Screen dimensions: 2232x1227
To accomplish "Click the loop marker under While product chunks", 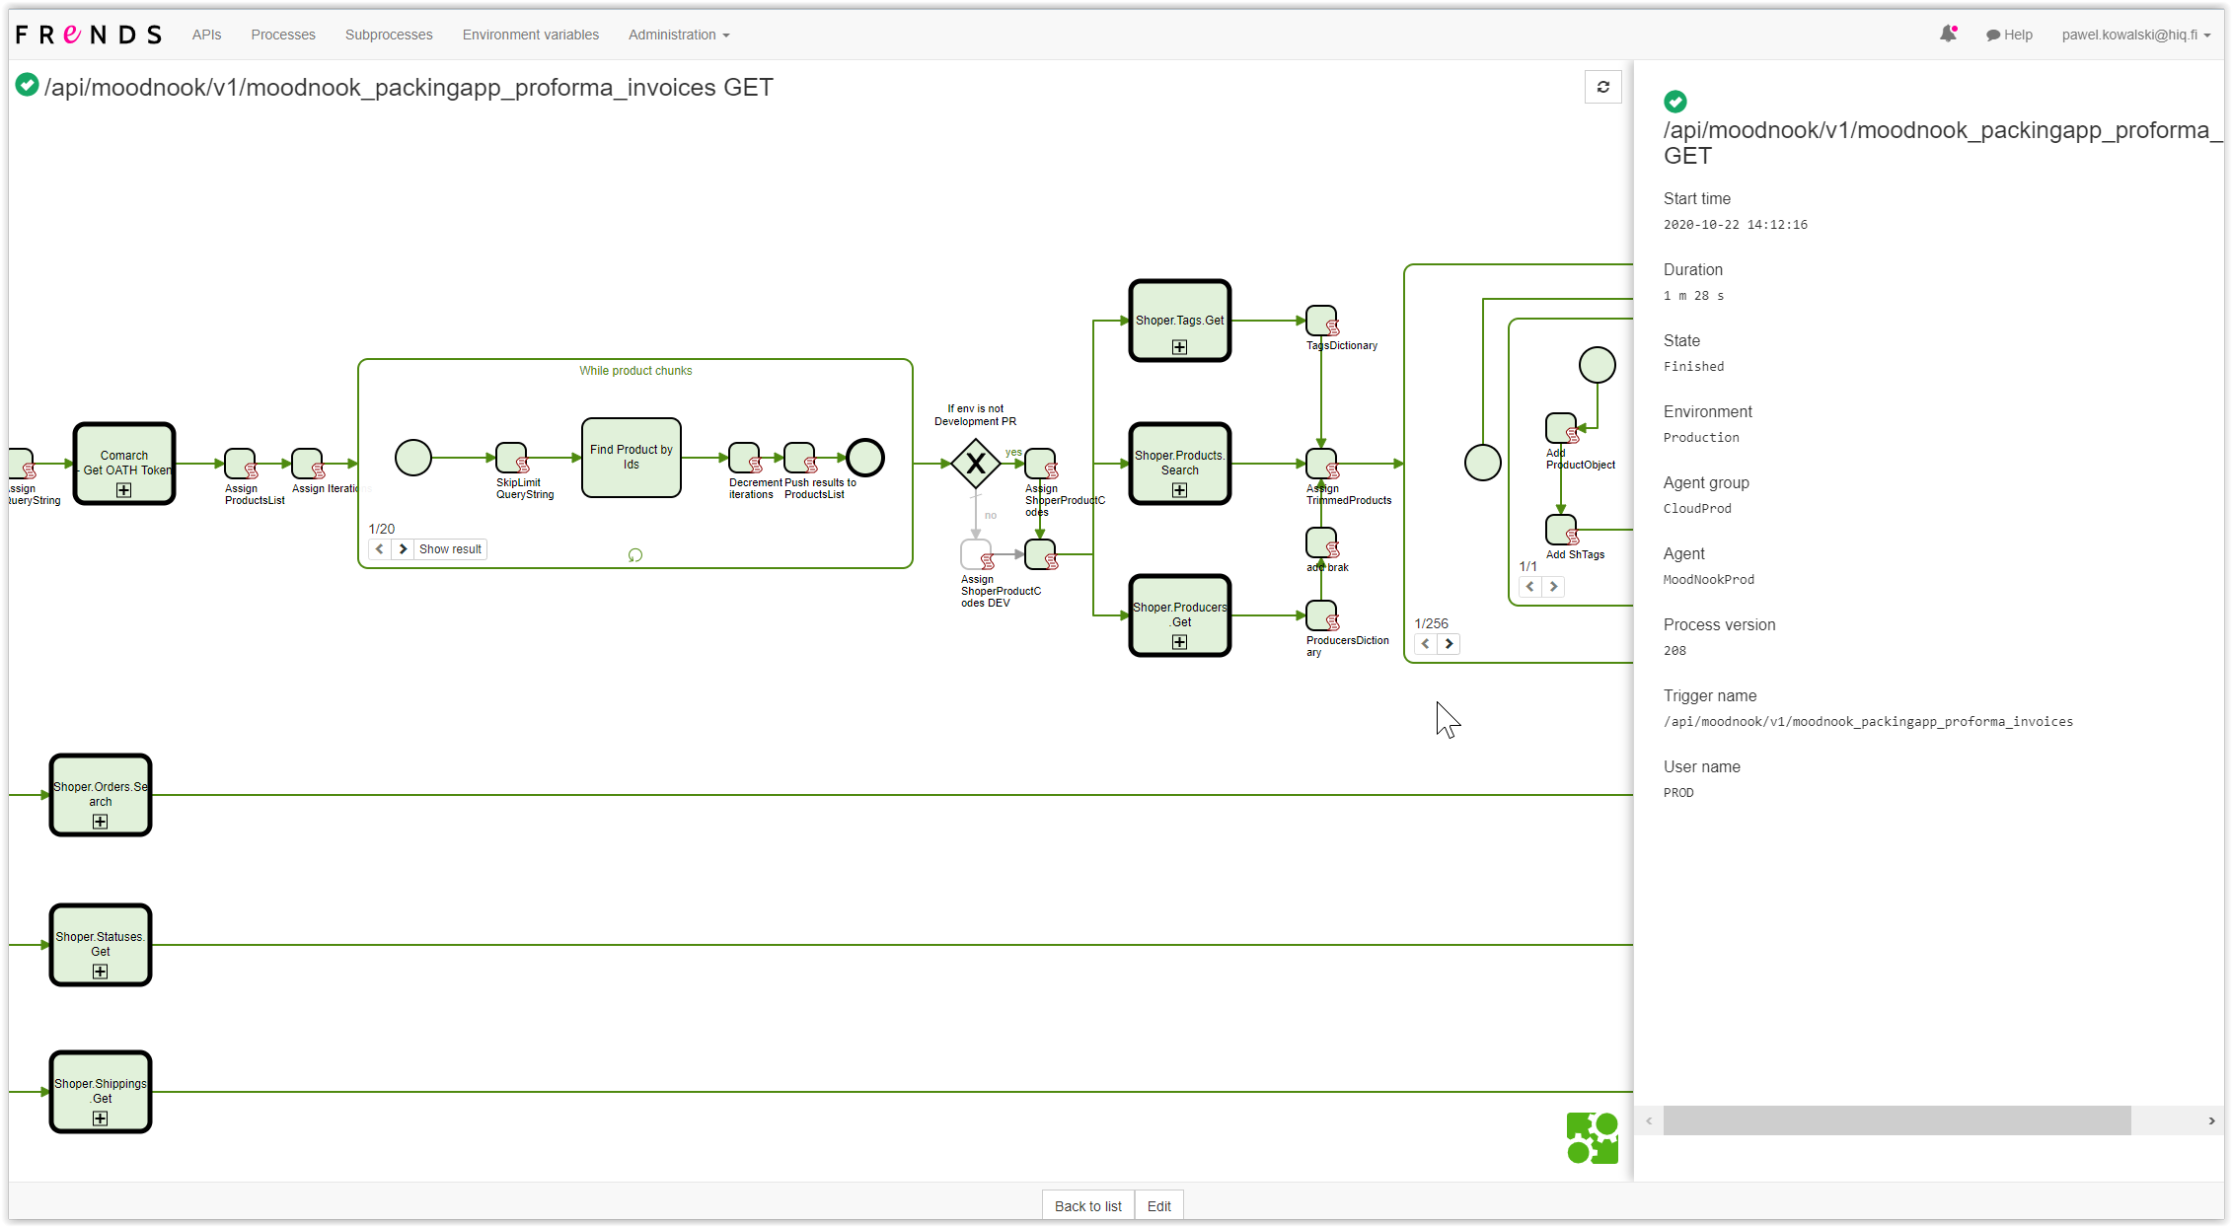I will click(635, 555).
